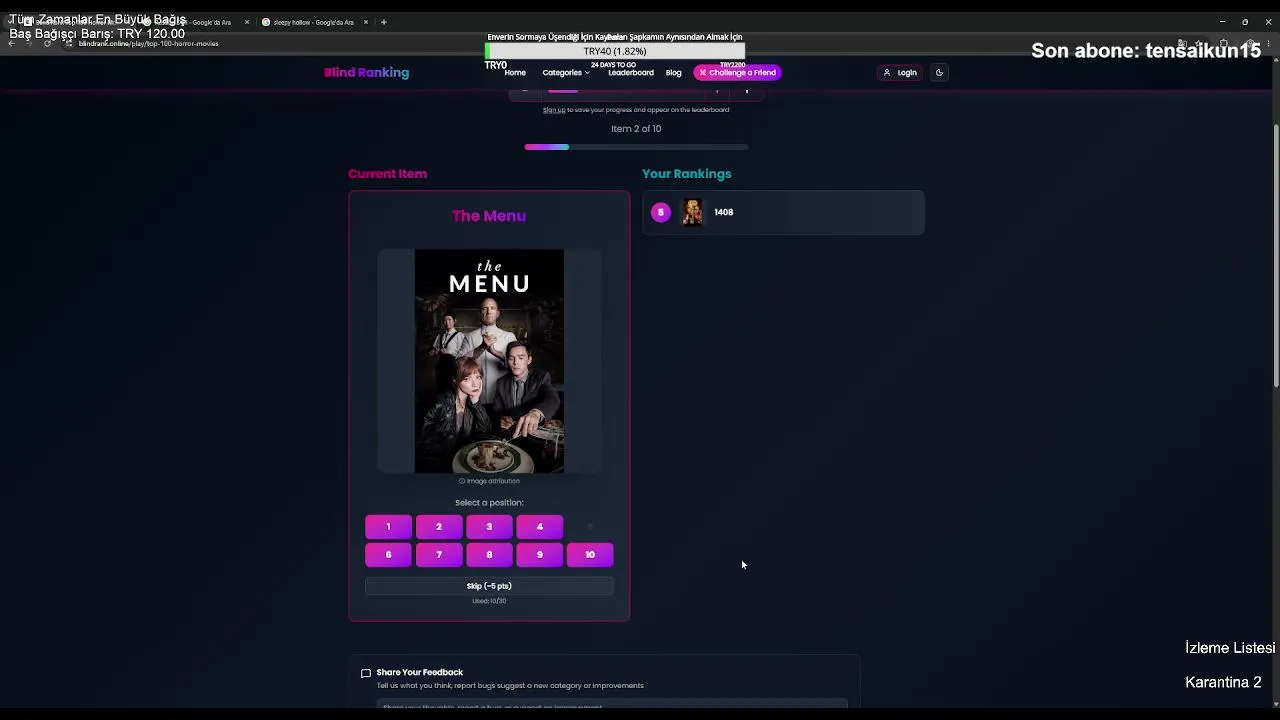Place The Menu at position 4
Image resolution: width=1280 pixels, height=720 pixels.
pyautogui.click(x=539, y=527)
